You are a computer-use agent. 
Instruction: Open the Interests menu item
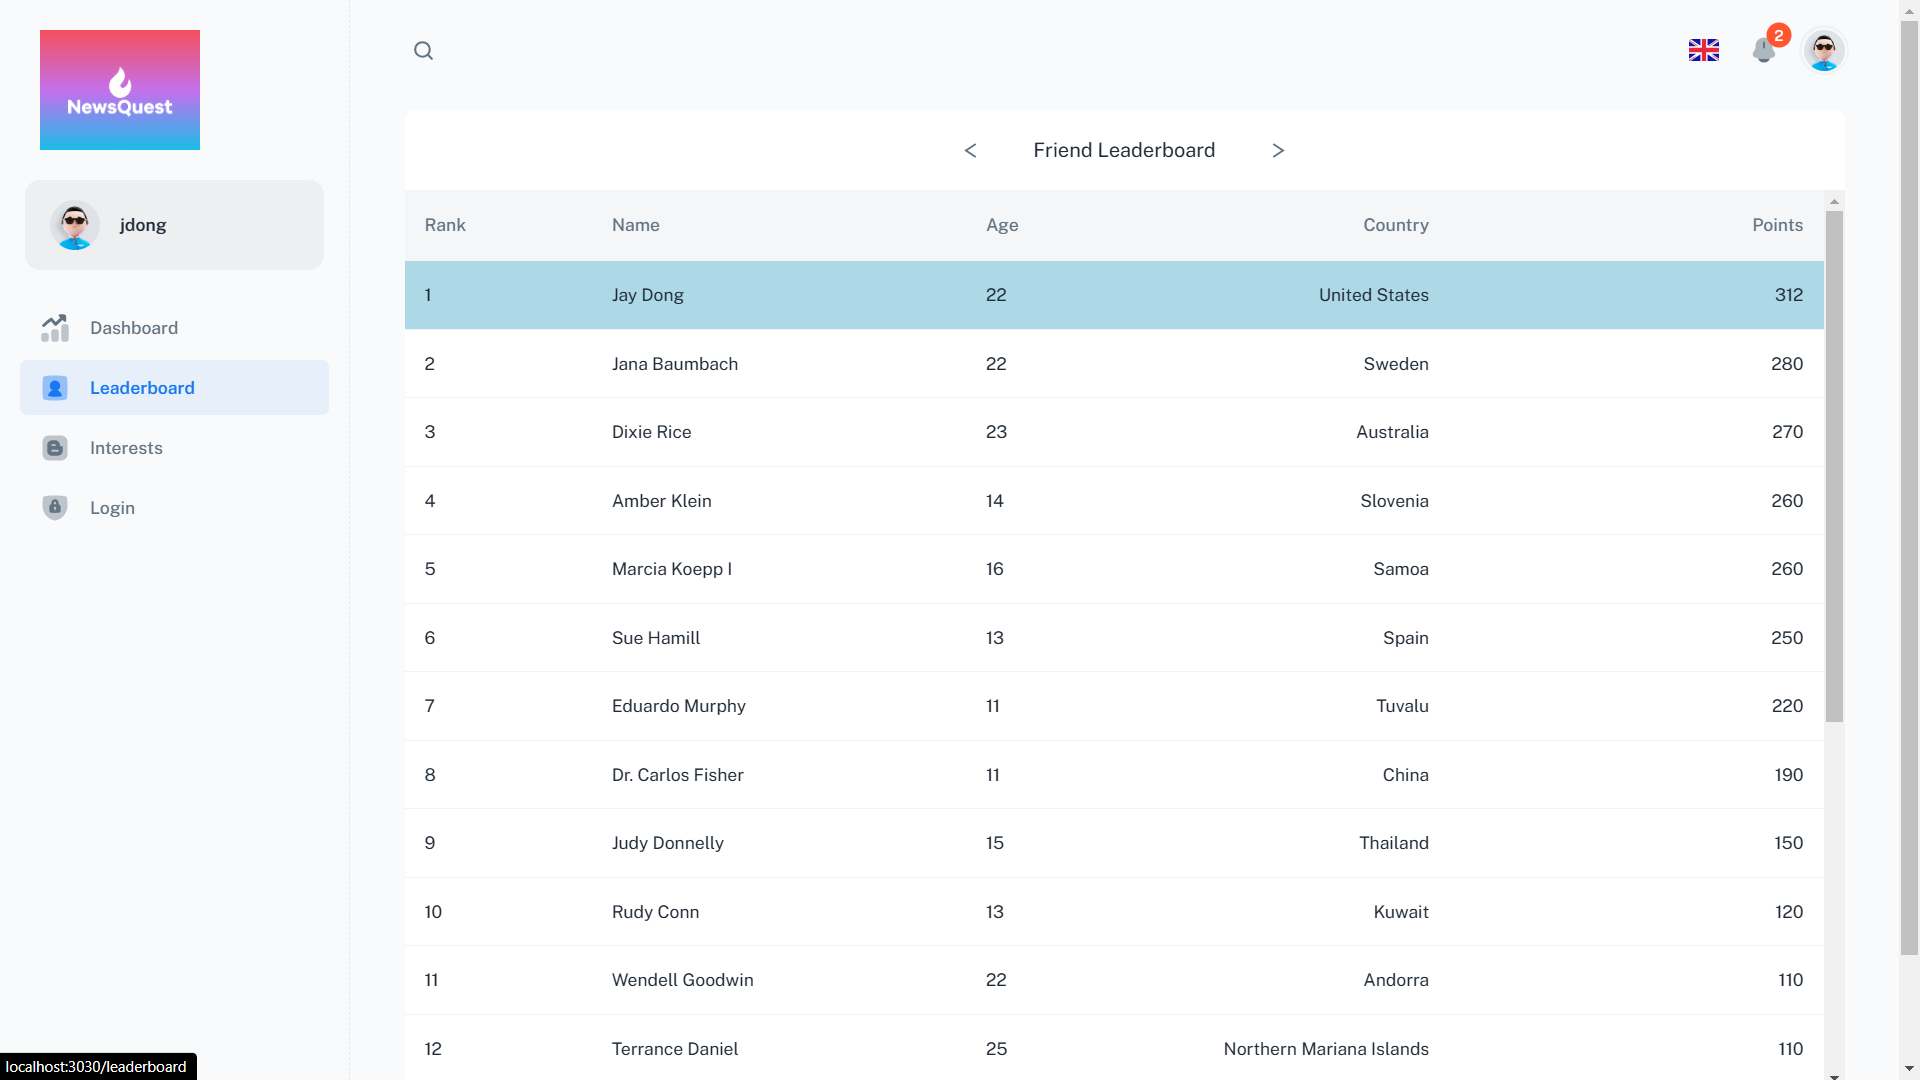coord(126,448)
